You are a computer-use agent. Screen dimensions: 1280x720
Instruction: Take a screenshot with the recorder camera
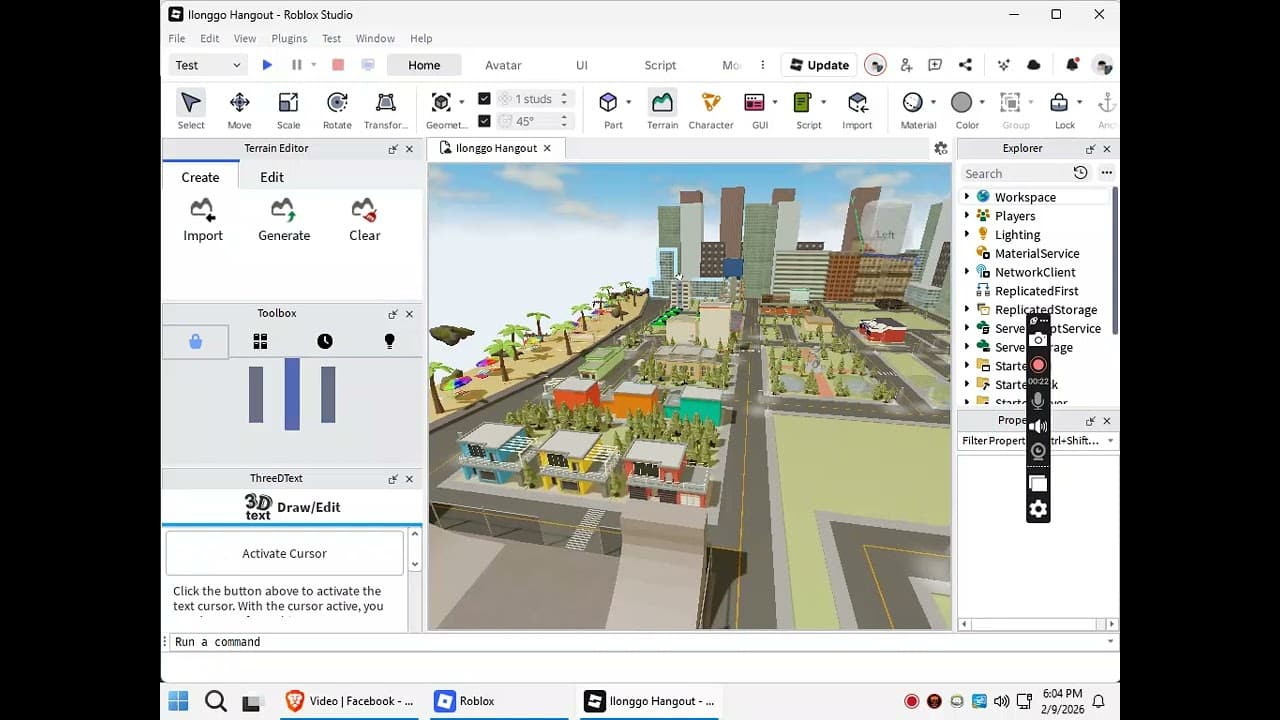pyautogui.click(x=1038, y=340)
